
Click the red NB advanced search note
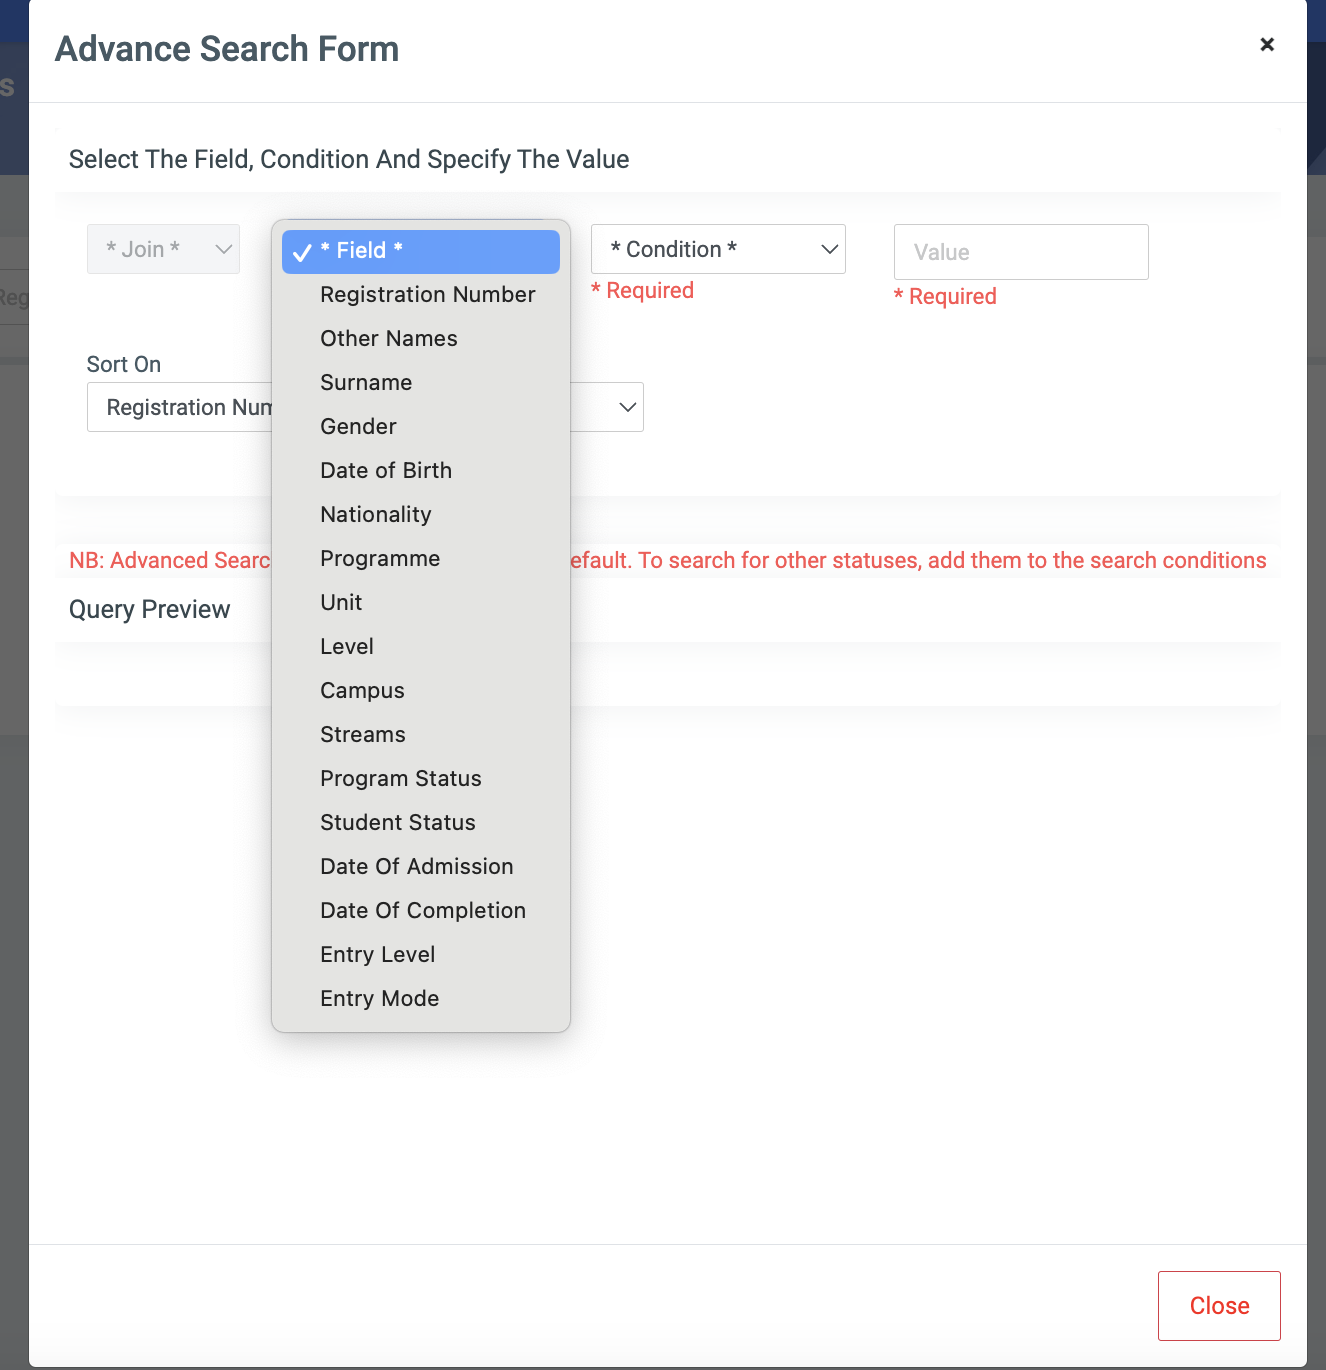668,560
